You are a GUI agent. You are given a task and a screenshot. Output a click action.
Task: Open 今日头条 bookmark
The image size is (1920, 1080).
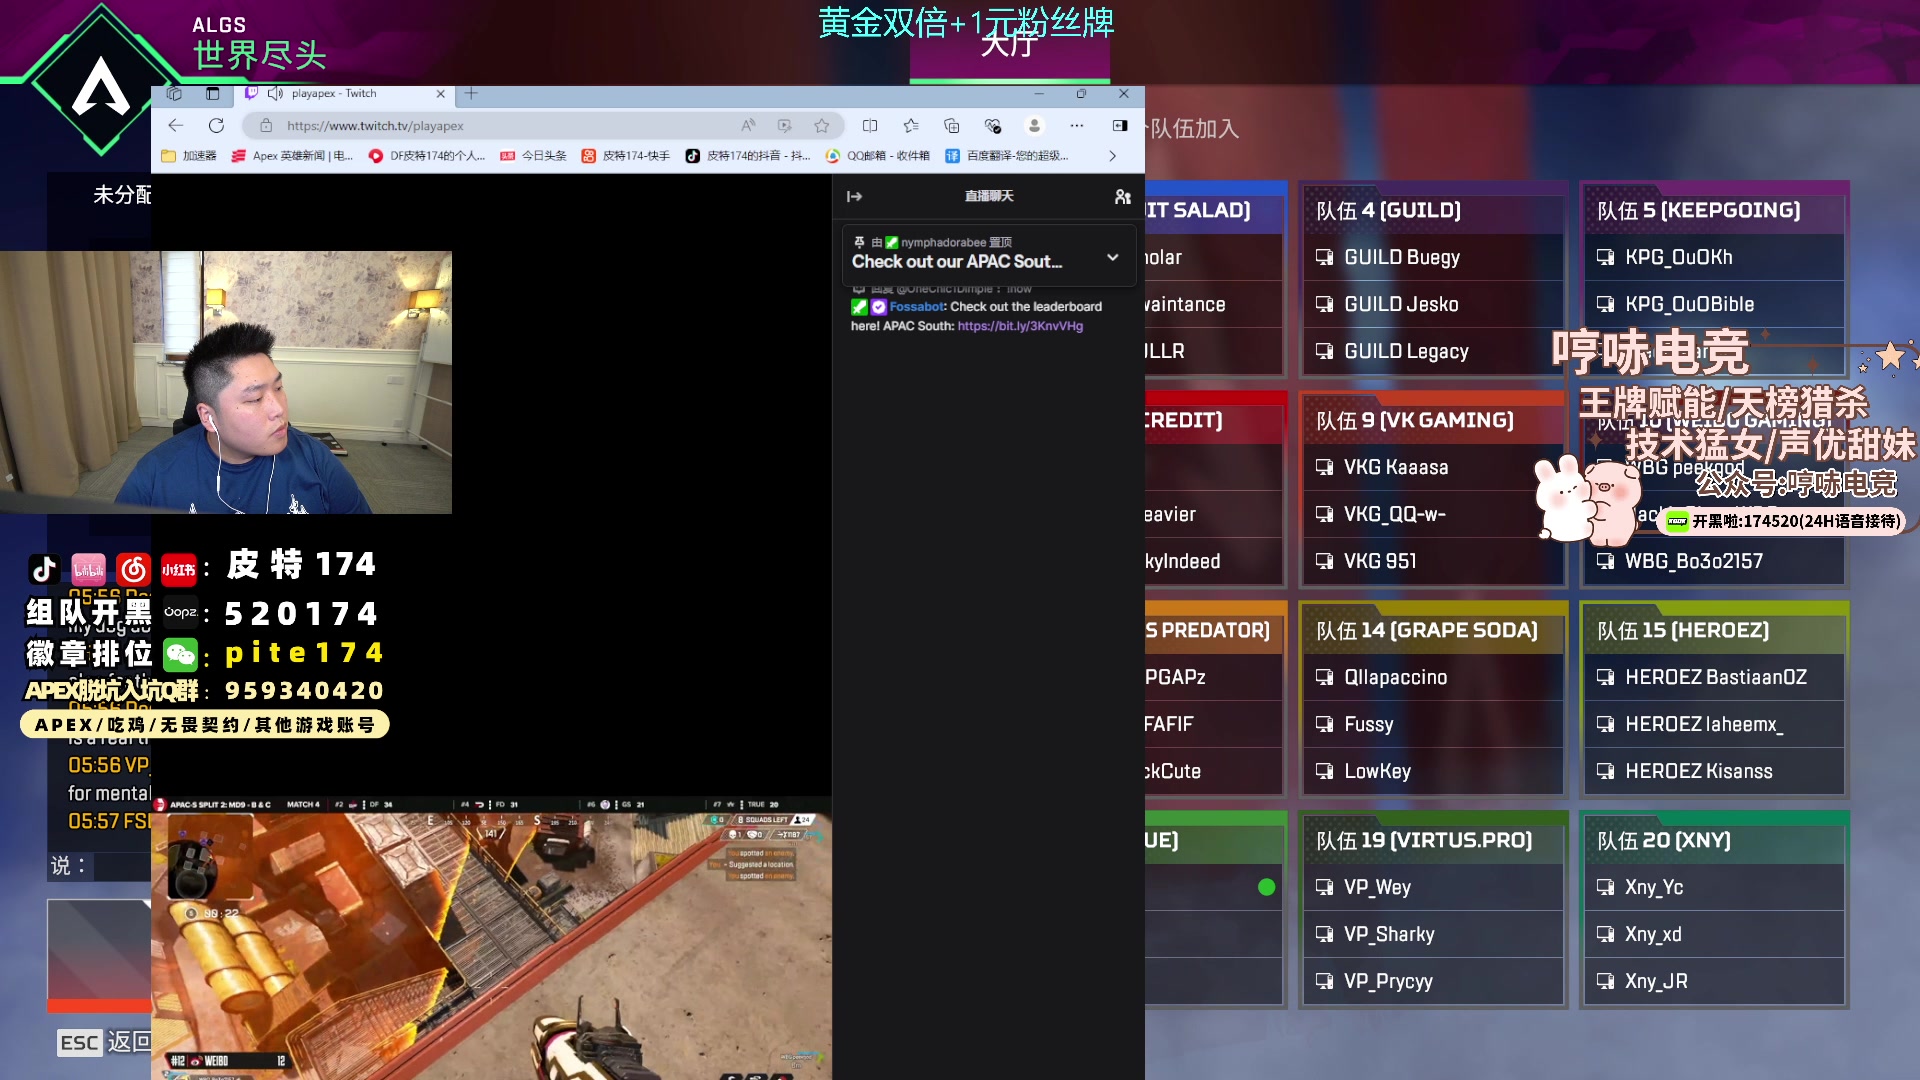534,156
